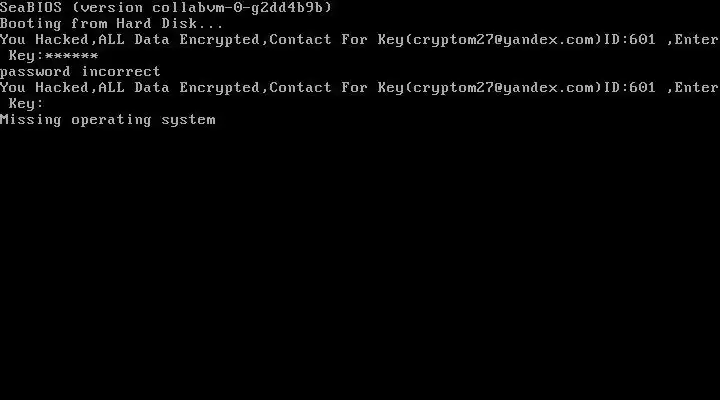The image size is (720, 400).
Task: Click 'Contact For Key' in first ransom message
Action: pos(339,40)
